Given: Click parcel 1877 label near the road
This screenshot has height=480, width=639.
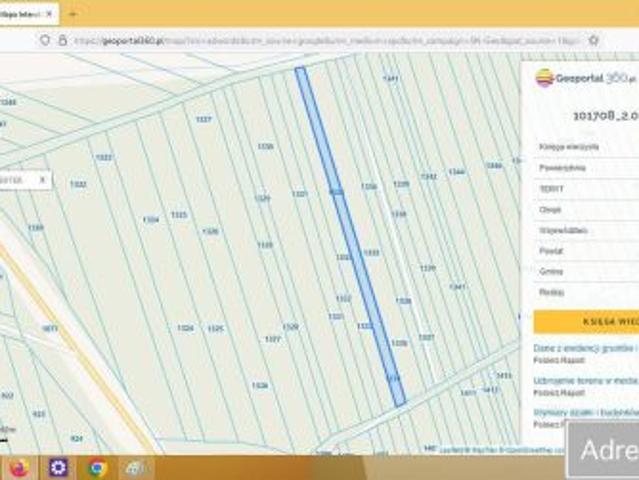Looking at the screenshot, I should (50, 328).
